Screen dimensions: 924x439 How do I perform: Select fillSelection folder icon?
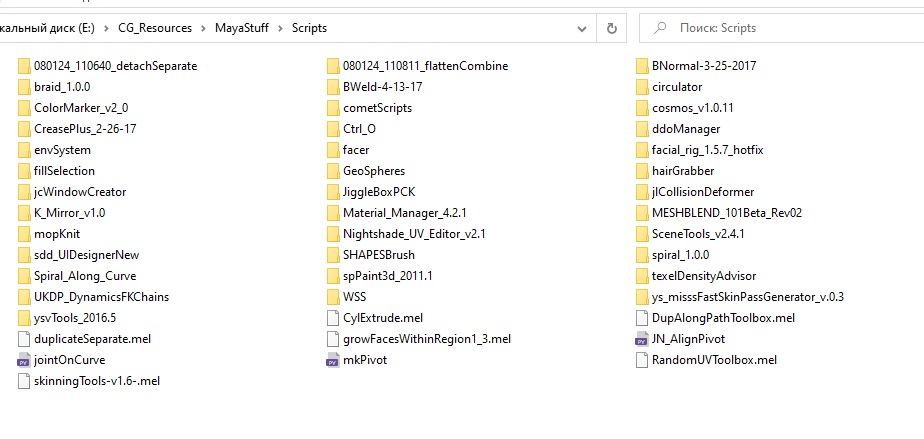point(24,171)
